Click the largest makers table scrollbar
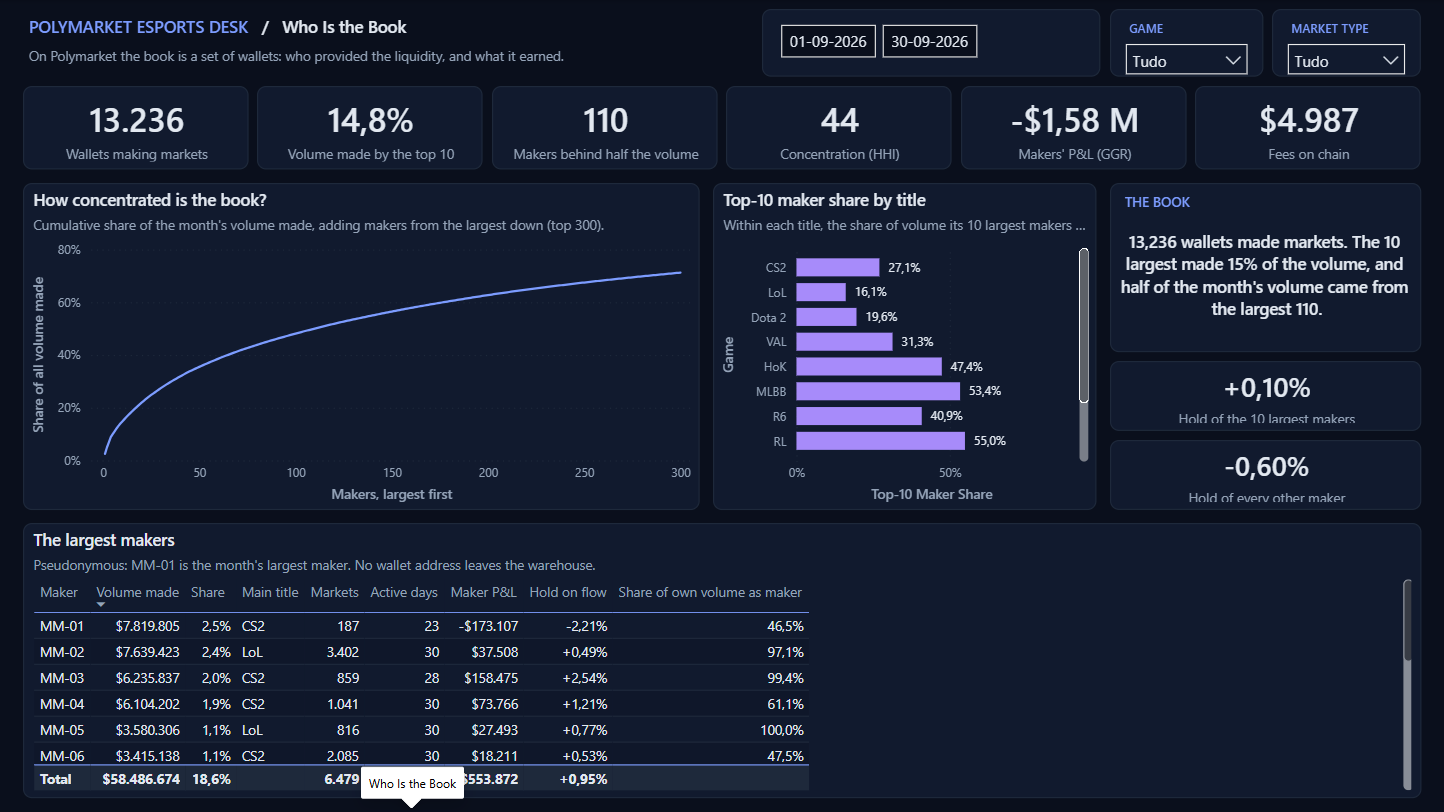1444x812 pixels. coord(1408,620)
